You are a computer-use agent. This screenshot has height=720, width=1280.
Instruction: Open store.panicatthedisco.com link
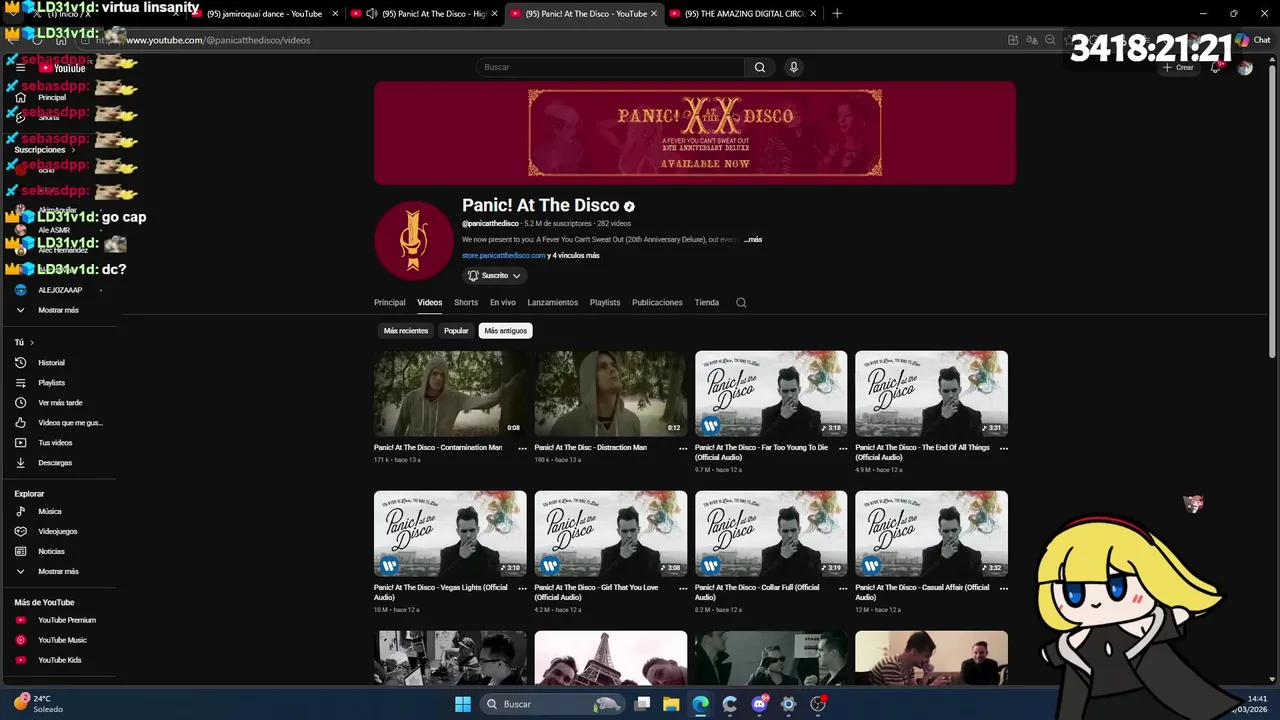point(503,255)
